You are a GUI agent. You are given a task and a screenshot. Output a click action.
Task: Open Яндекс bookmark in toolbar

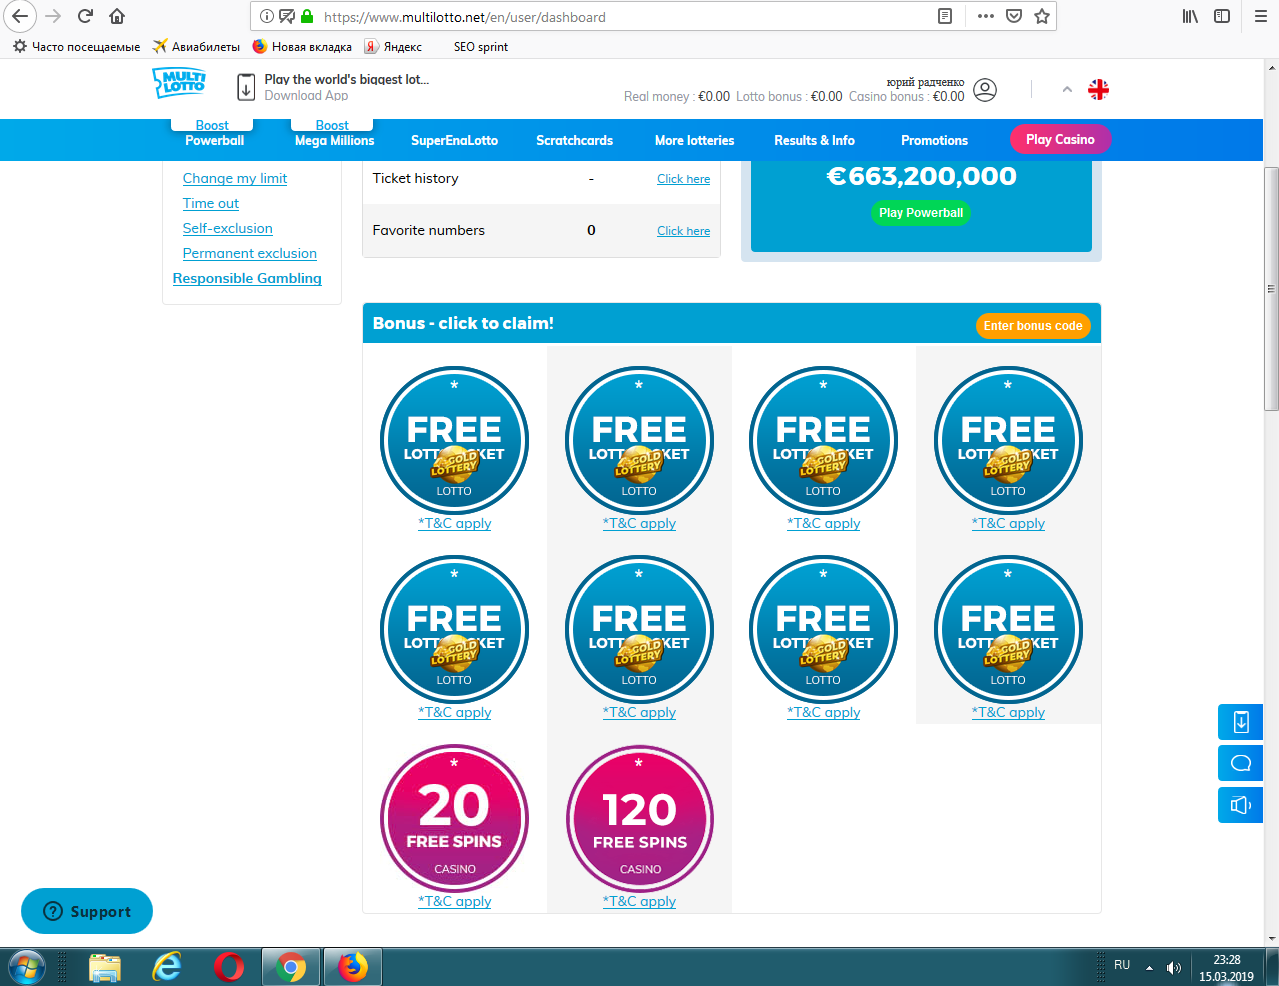coord(393,46)
